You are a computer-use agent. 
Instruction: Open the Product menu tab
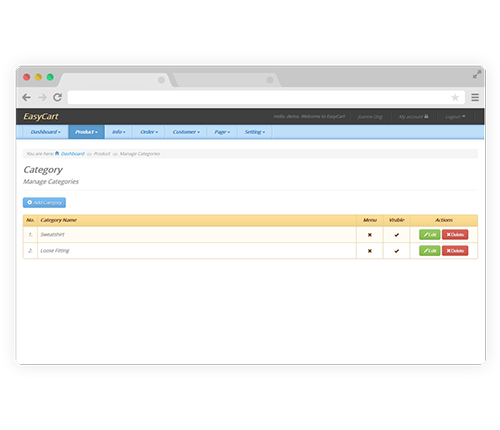pyautogui.click(x=87, y=132)
